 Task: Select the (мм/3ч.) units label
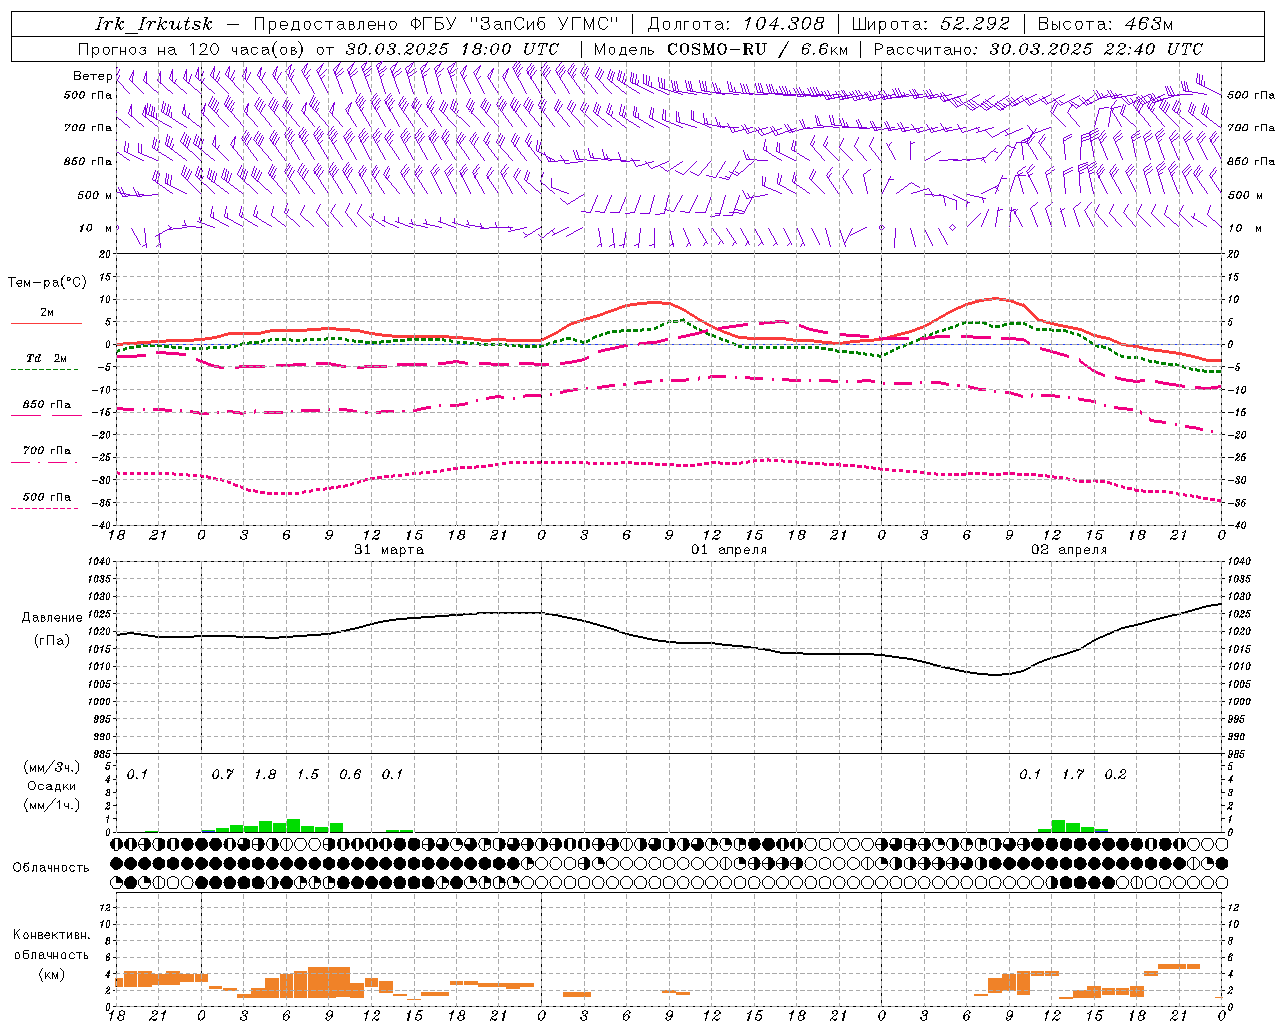52,768
